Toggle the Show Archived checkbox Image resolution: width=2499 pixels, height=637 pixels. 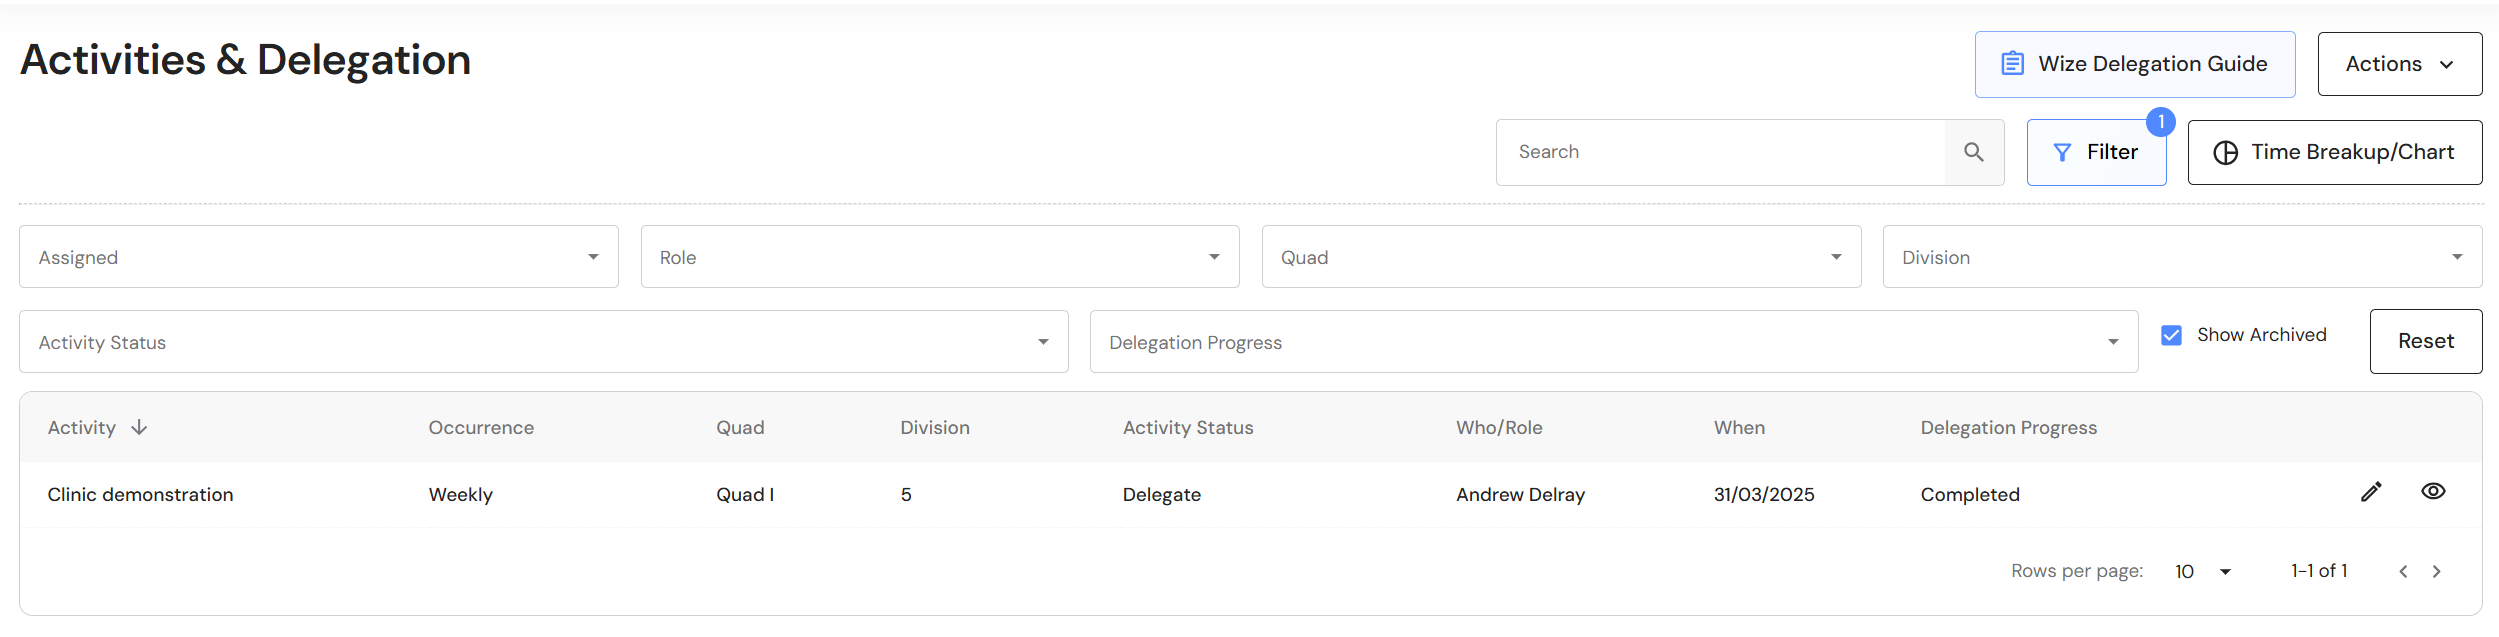point(2171,335)
